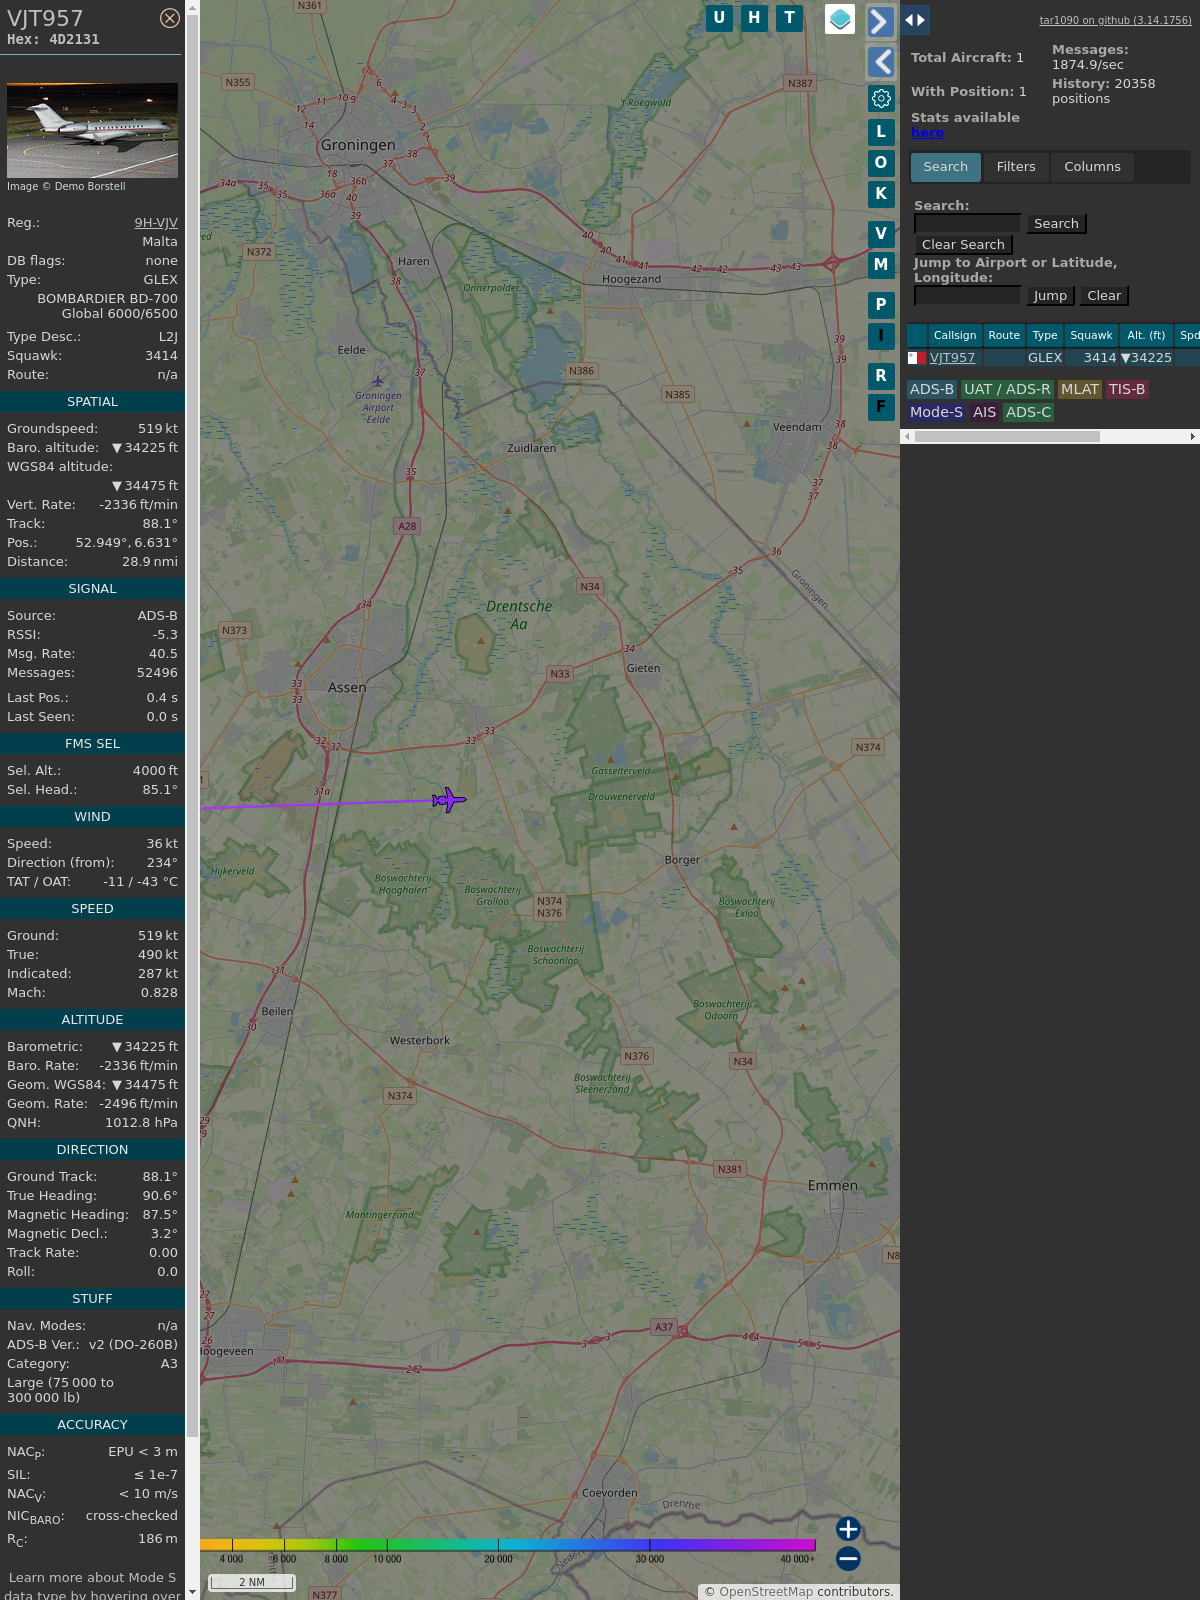
Task: Zoom out with the minus button
Action: tap(848, 1558)
